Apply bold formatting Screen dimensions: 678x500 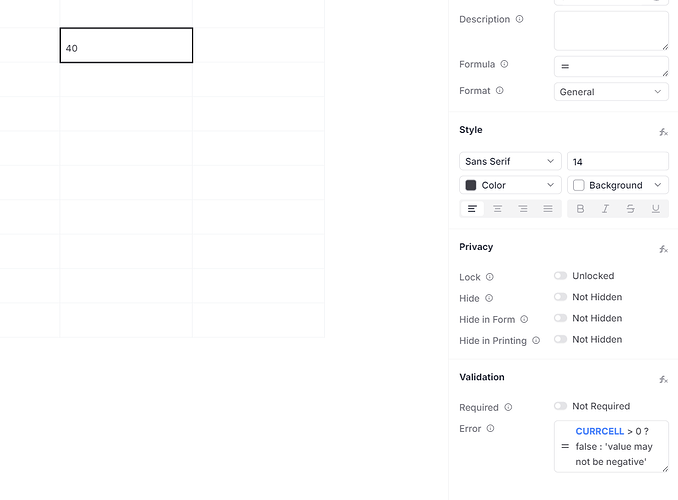coord(580,209)
